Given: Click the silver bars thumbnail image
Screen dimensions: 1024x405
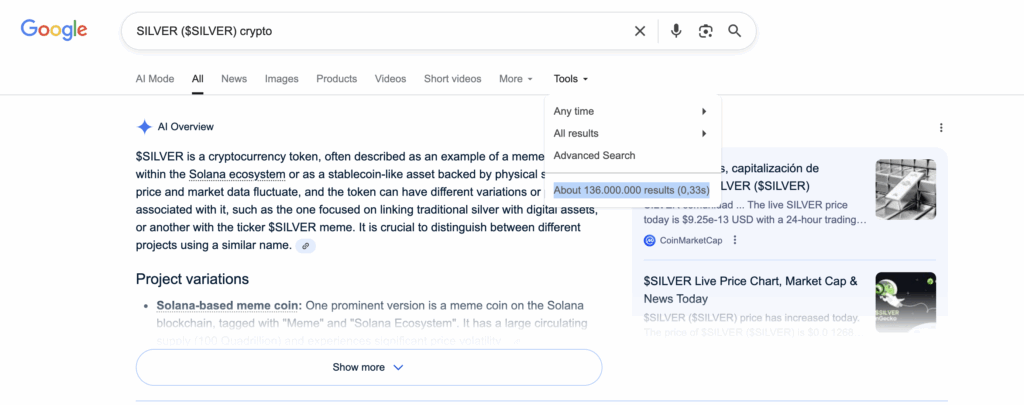Looking at the screenshot, I should pyautogui.click(x=905, y=188).
